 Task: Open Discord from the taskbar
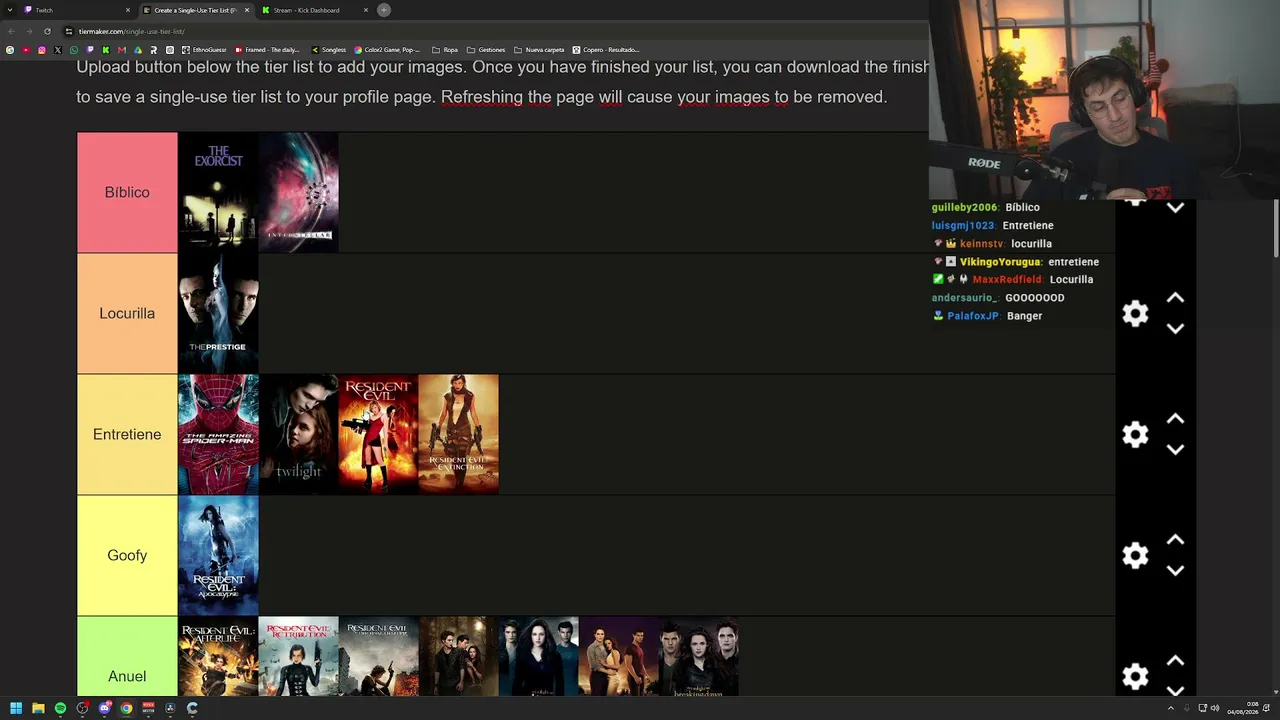click(104, 708)
